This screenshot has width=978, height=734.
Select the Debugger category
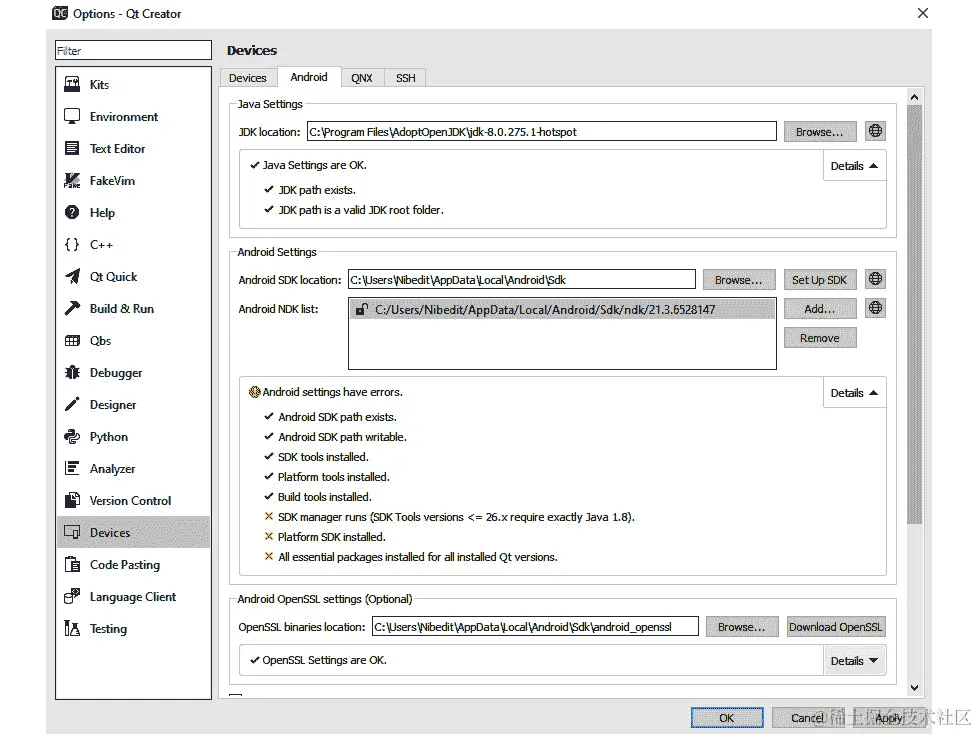click(133, 372)
